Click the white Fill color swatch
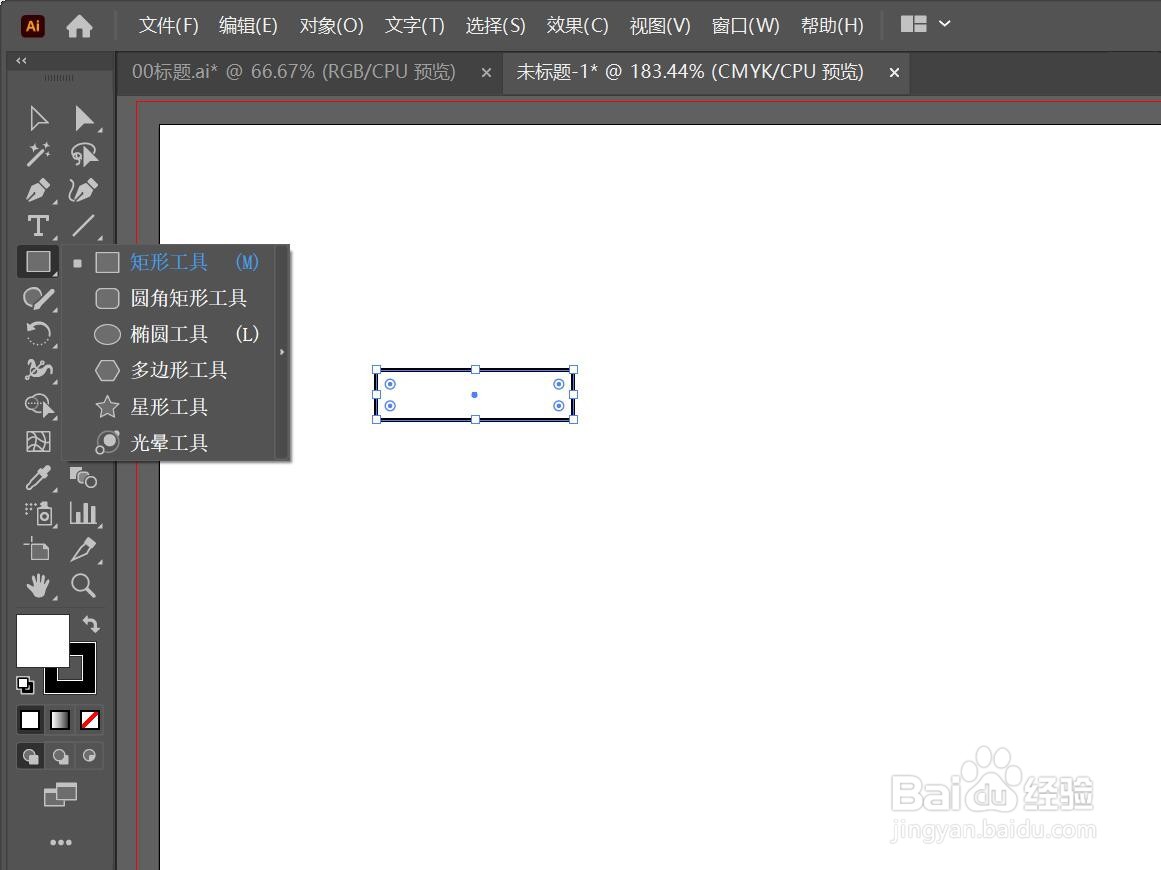The image size is (1161, 870). point(43,640)
